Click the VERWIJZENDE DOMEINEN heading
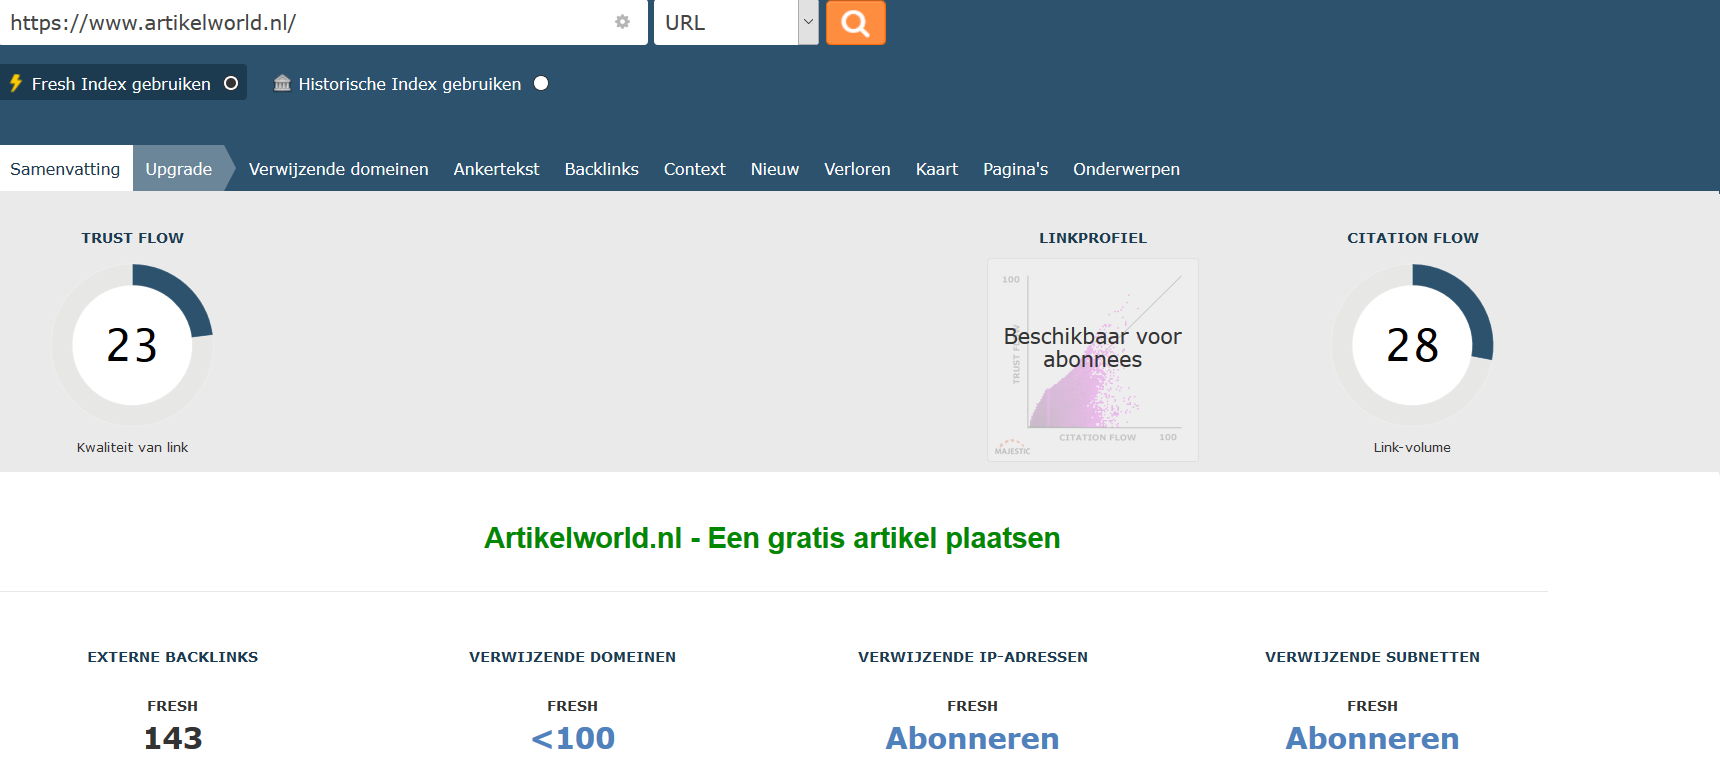 pos(573,657)
